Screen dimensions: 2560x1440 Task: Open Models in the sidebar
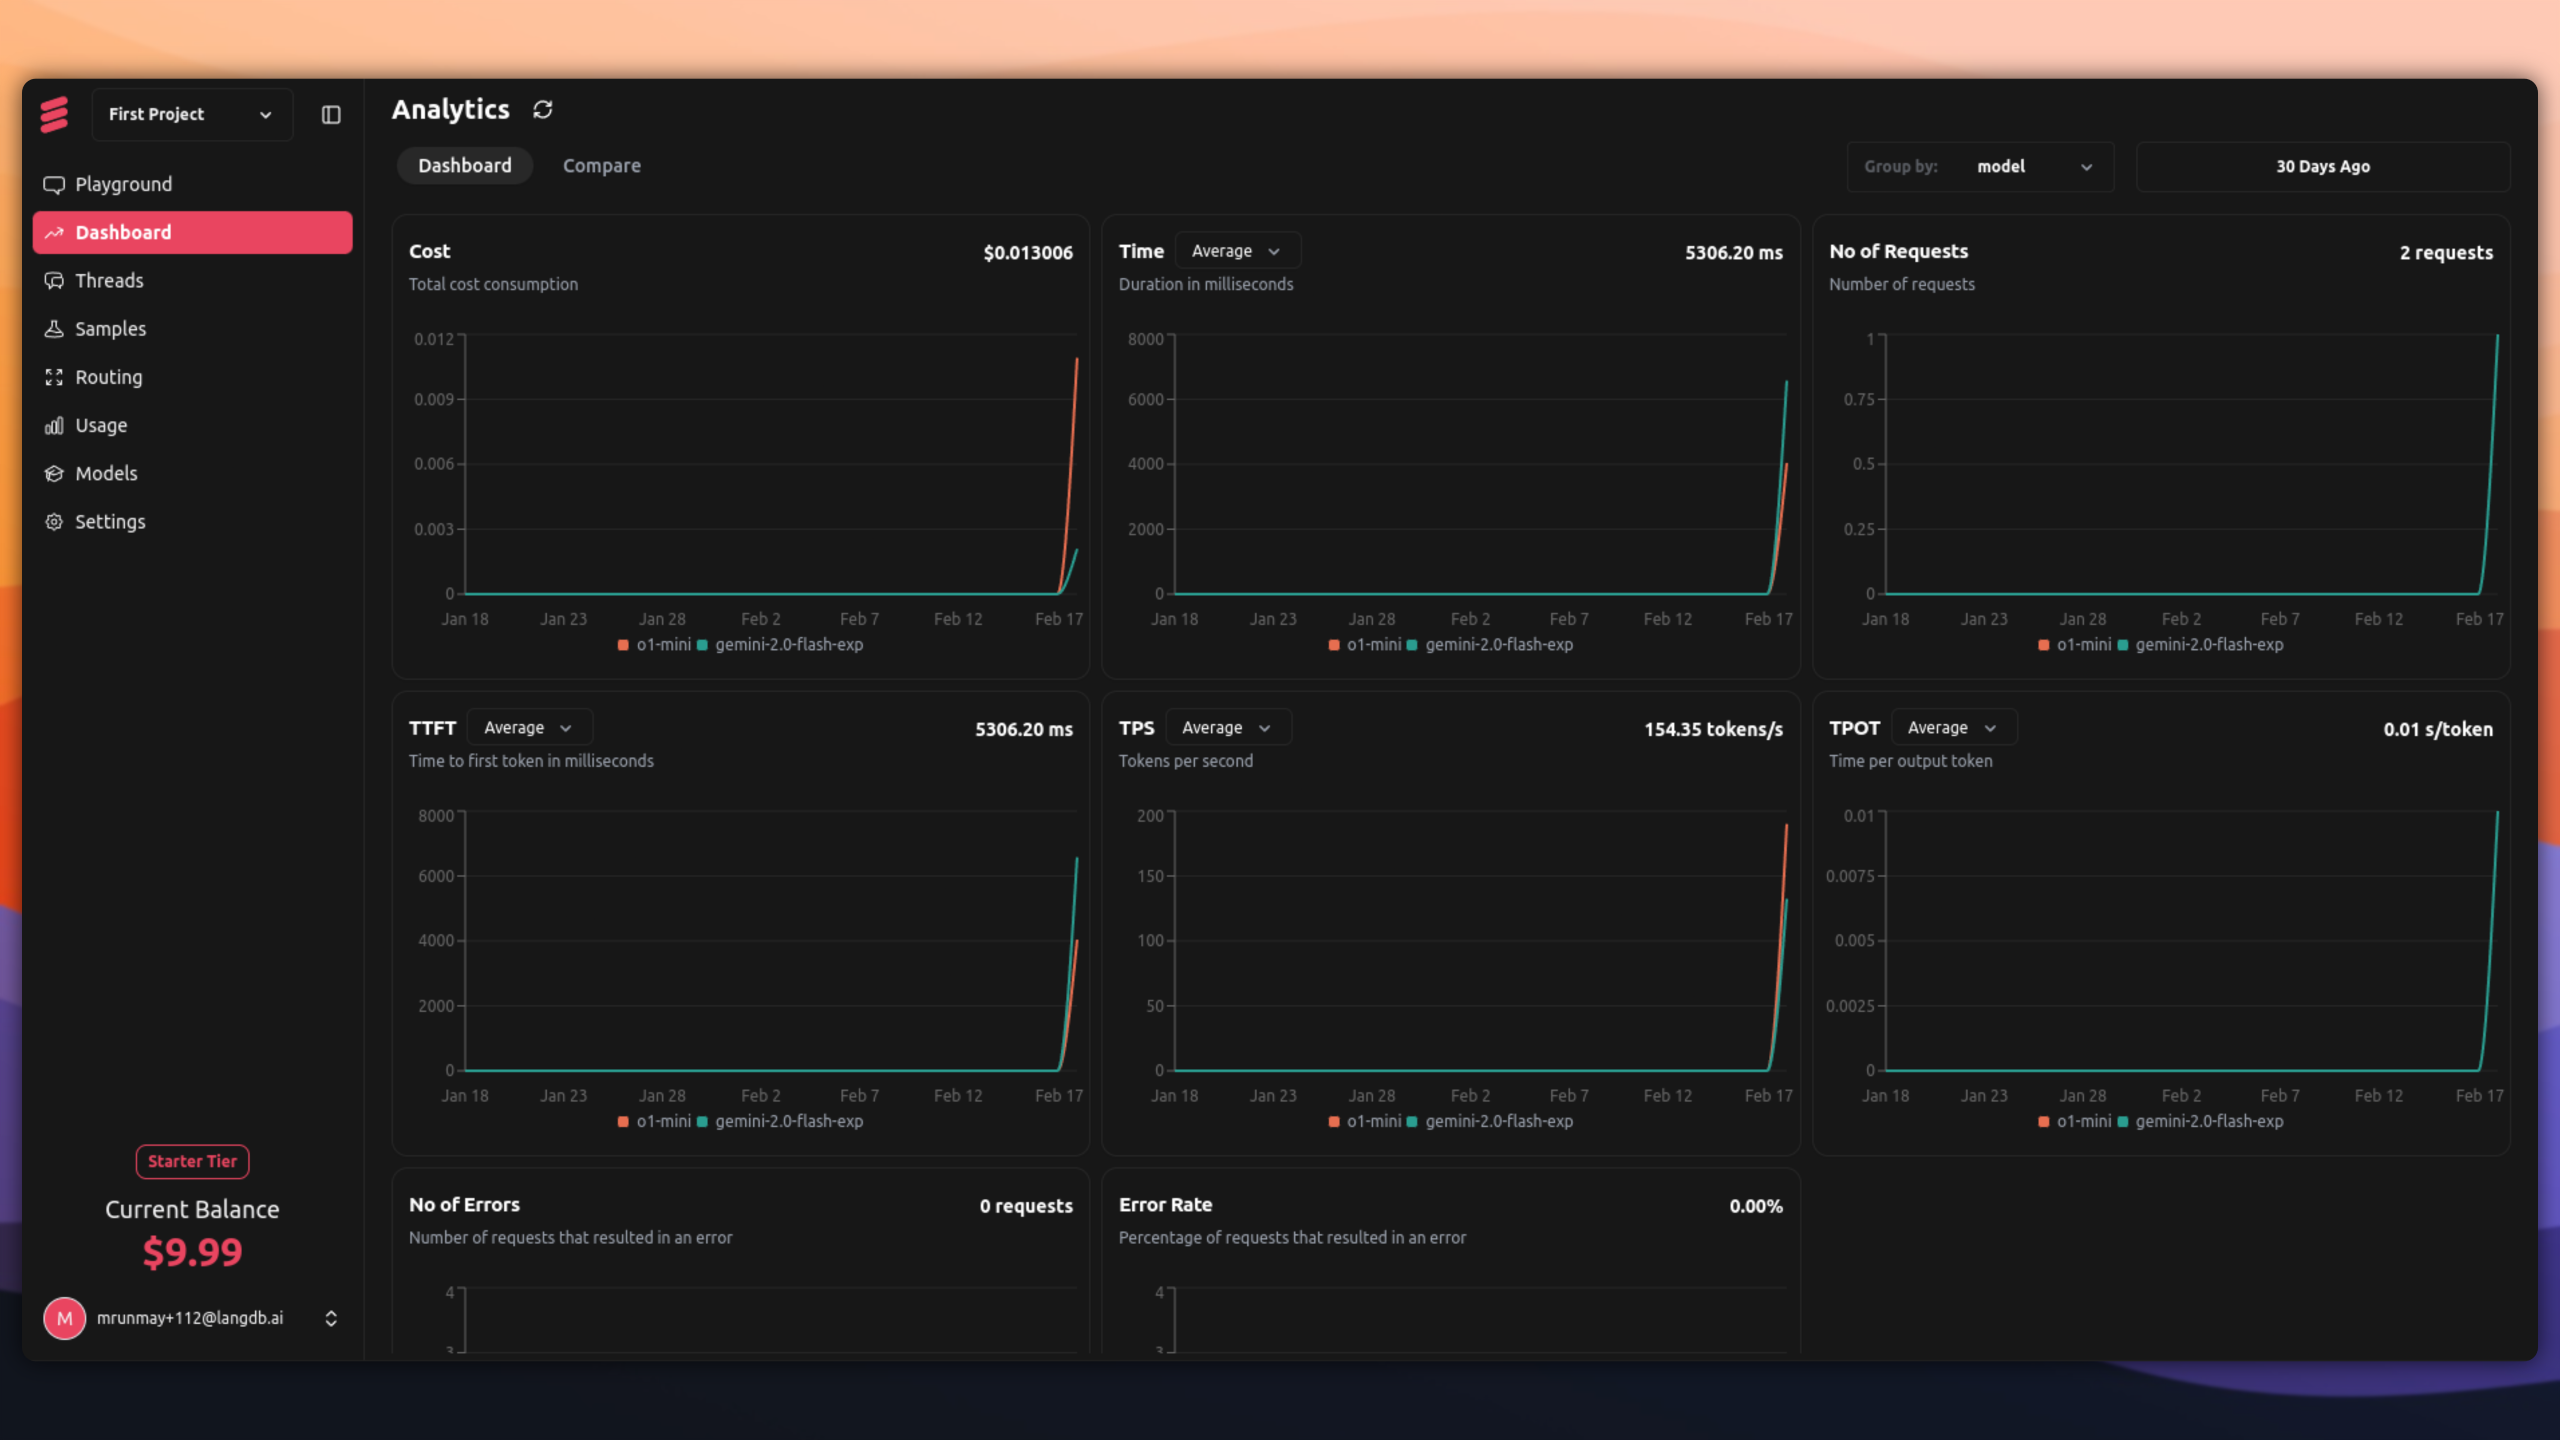click(x=106, y=473)
